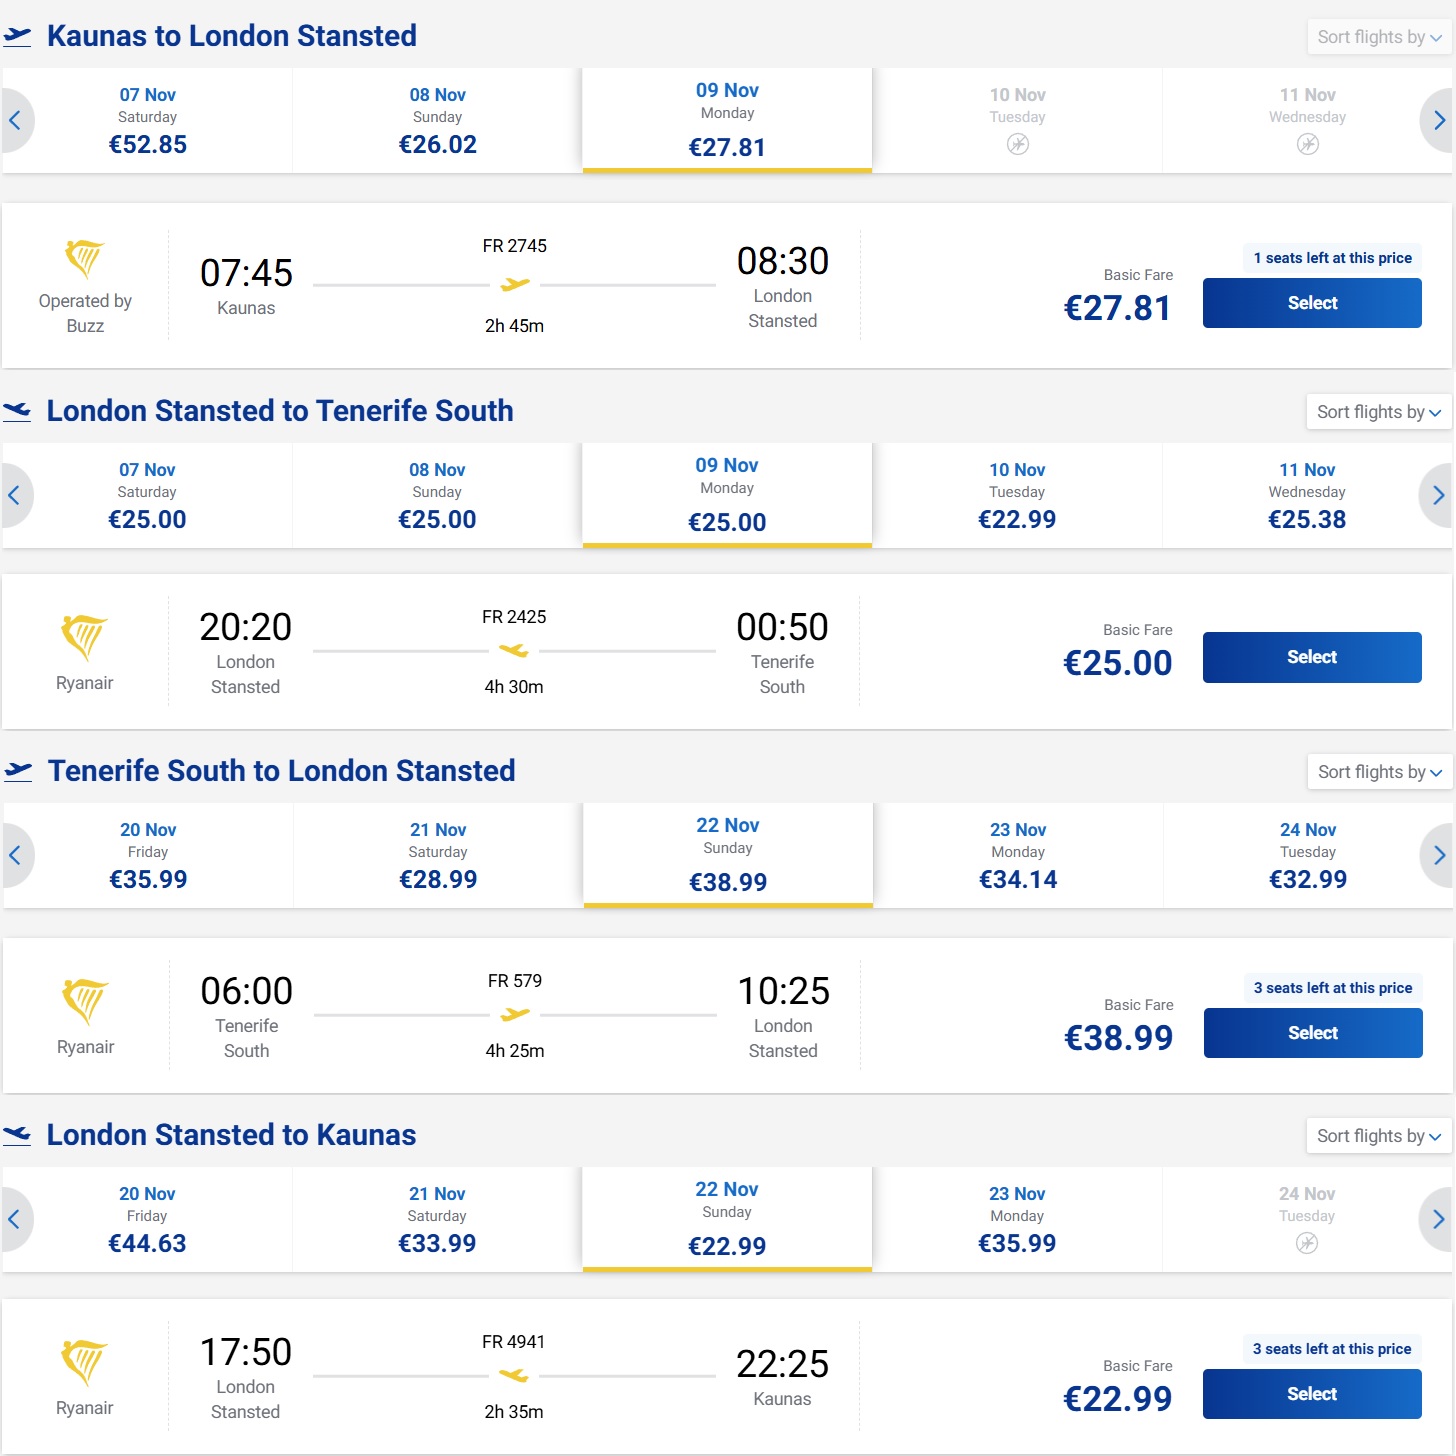
Task: Open Sort flights by for Stansted to Tenerife
Action: [1379, 412]
